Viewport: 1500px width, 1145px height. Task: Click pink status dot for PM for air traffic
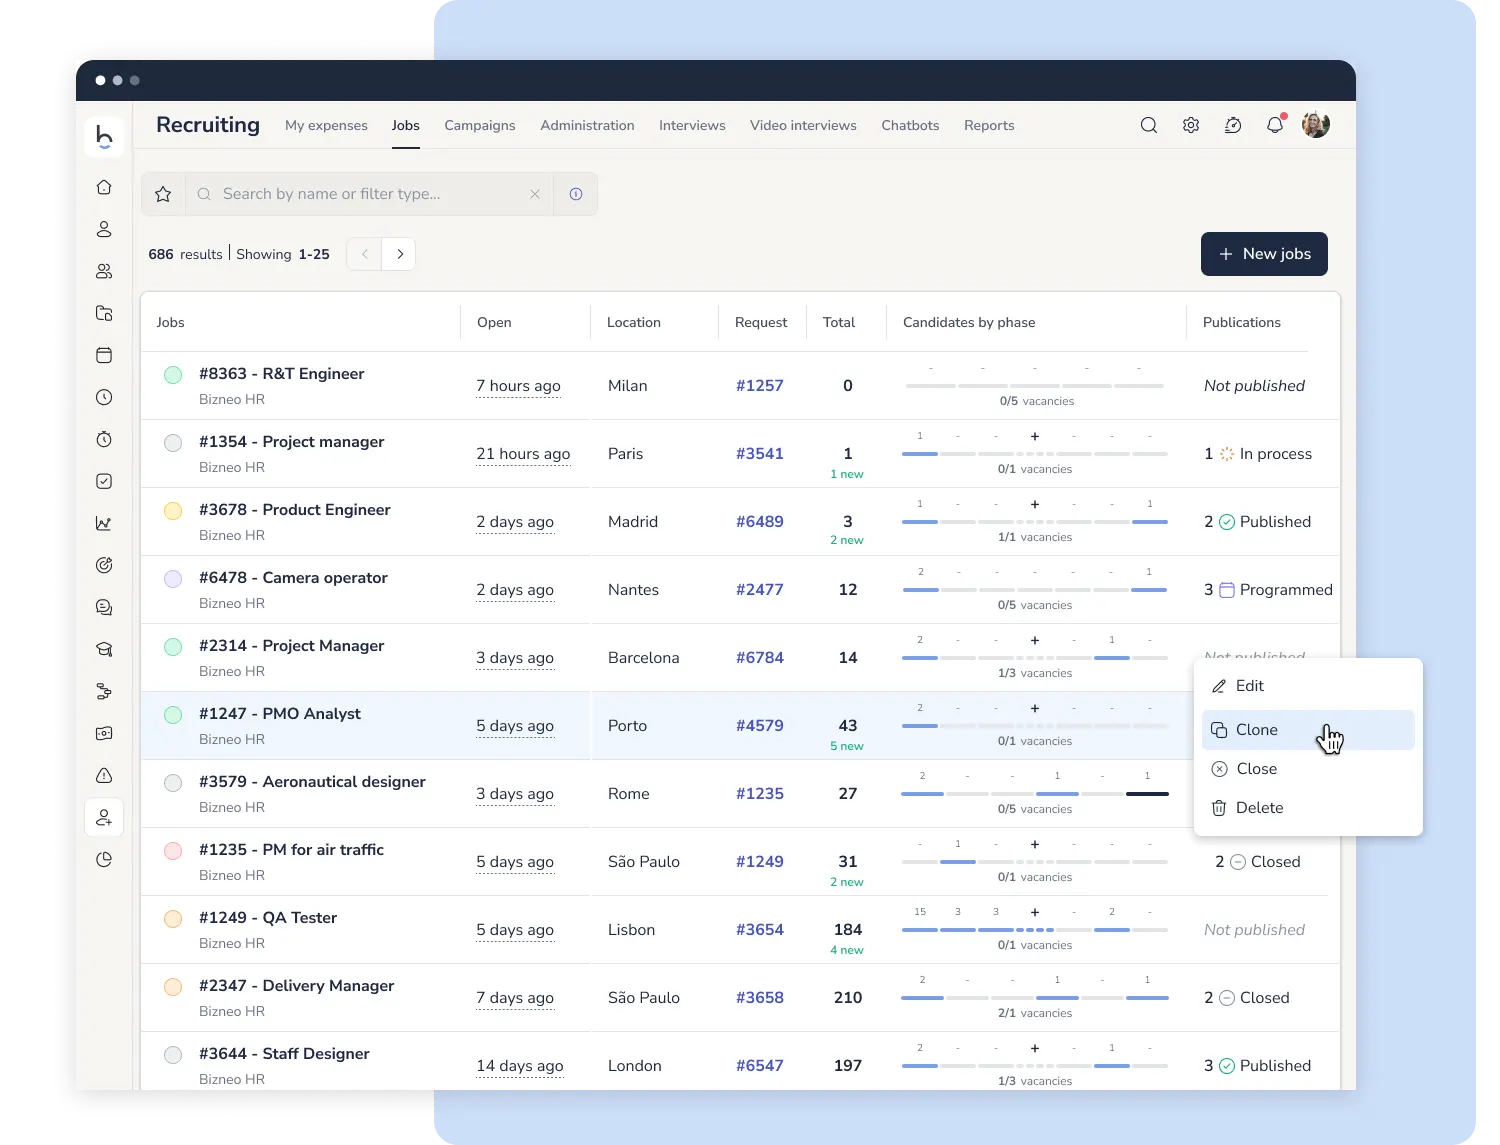[x=173, y=851]
